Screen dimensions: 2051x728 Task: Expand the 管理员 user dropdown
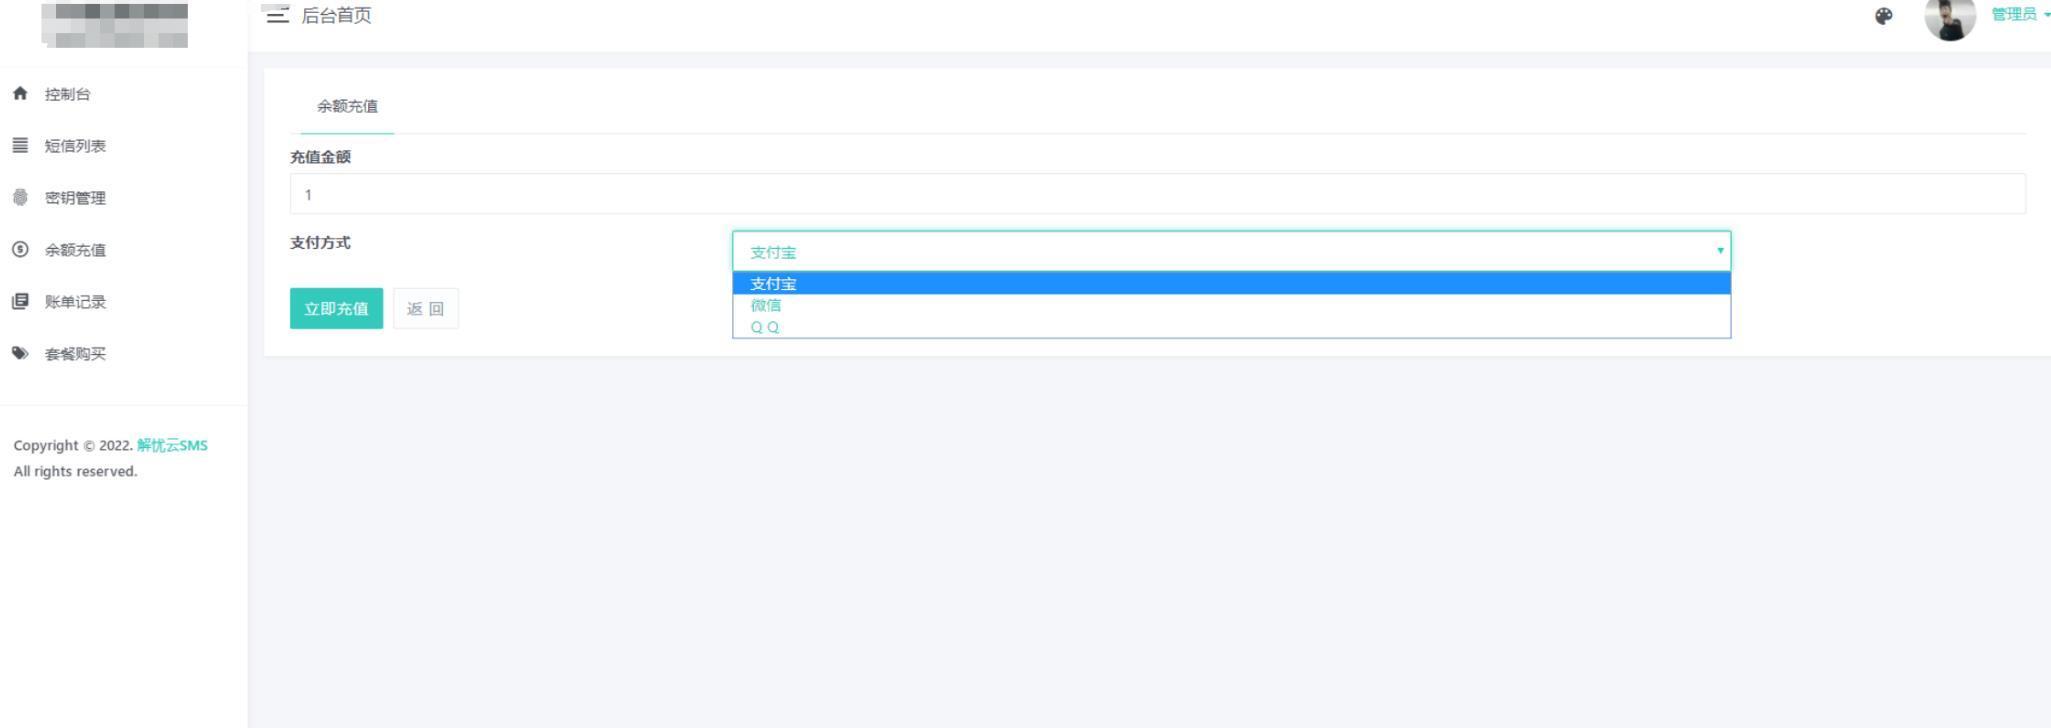(x=2020, y=14)
